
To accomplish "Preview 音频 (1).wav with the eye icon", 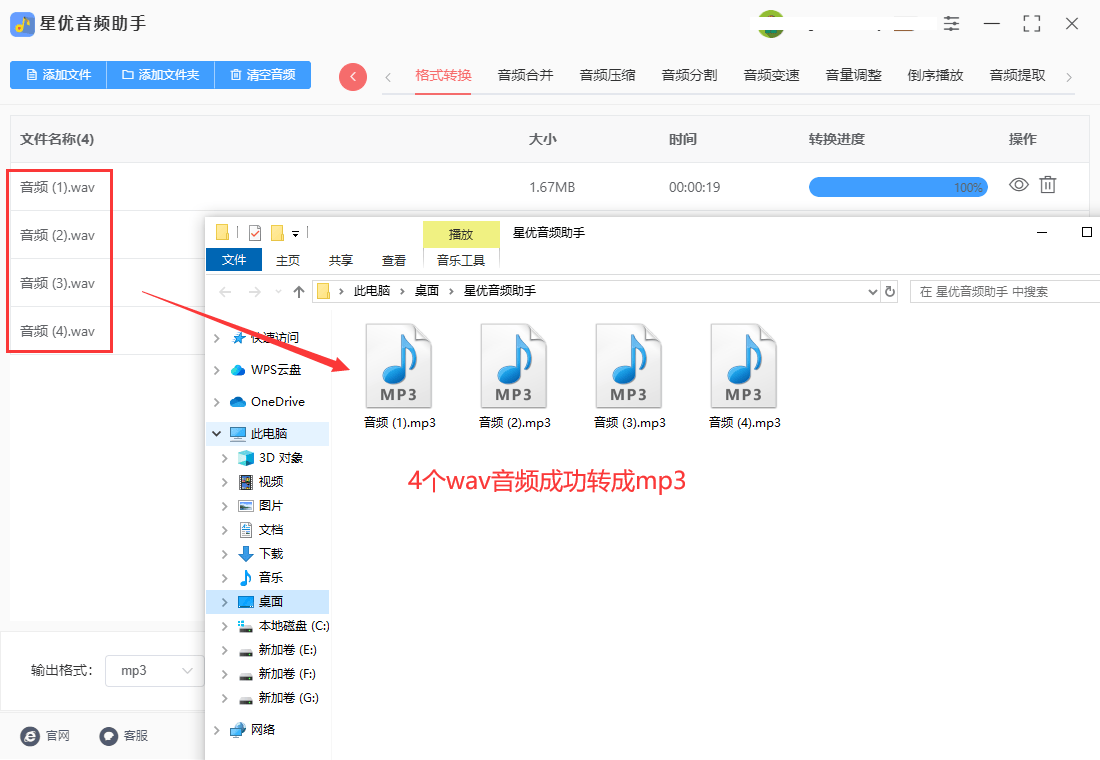I will tap(1019, 185).
